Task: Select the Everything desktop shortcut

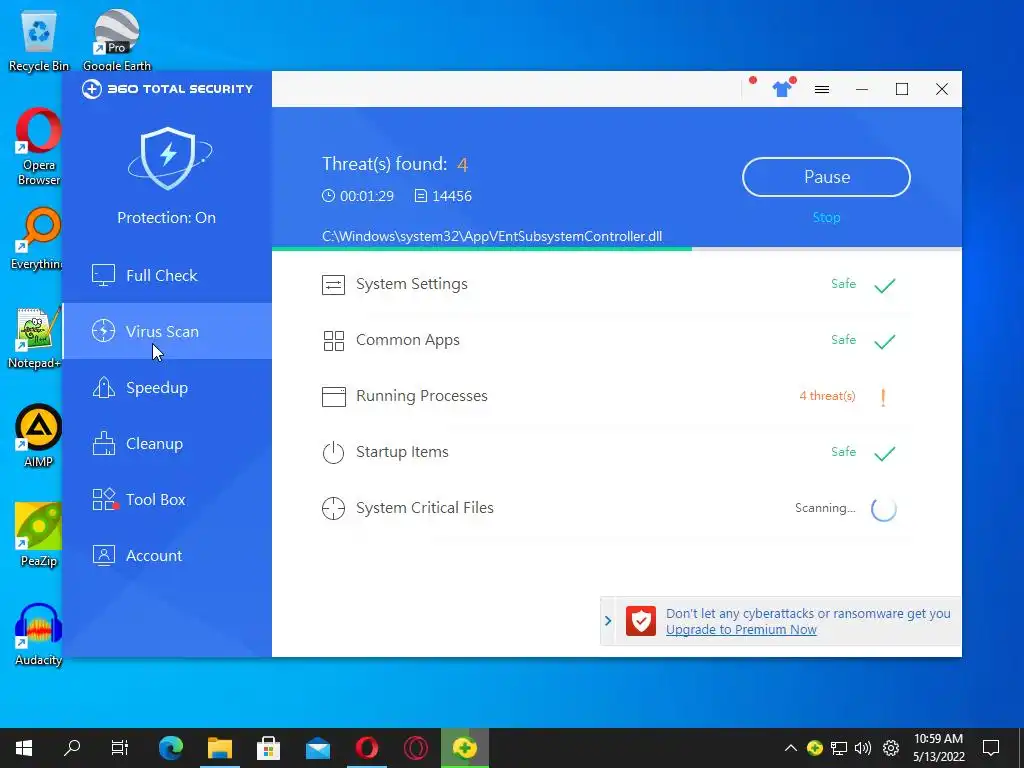Action: click(x=37, y=239)
